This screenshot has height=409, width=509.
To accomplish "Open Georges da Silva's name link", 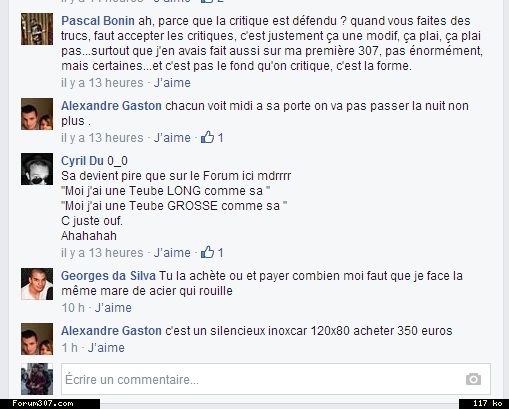I will tap(108, 276).
